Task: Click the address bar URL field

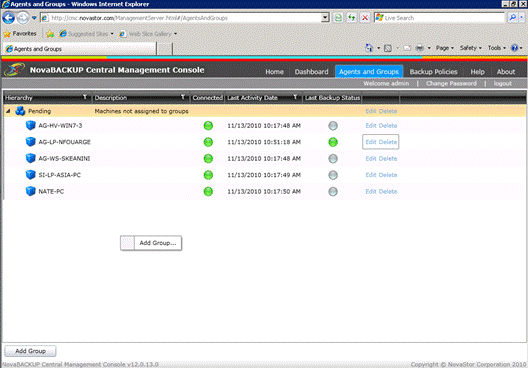Action: tap(180, 18)
